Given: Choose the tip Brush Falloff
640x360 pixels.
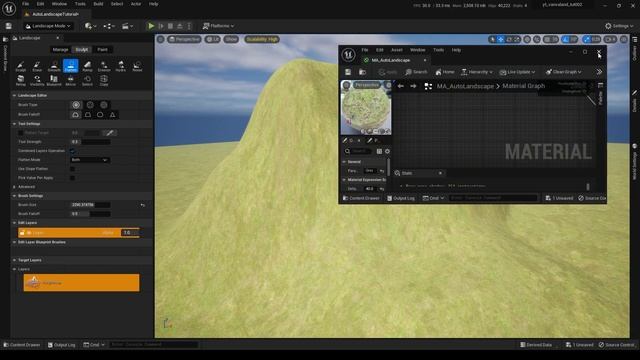Looking at the screenshot, I should coord(112,115).
